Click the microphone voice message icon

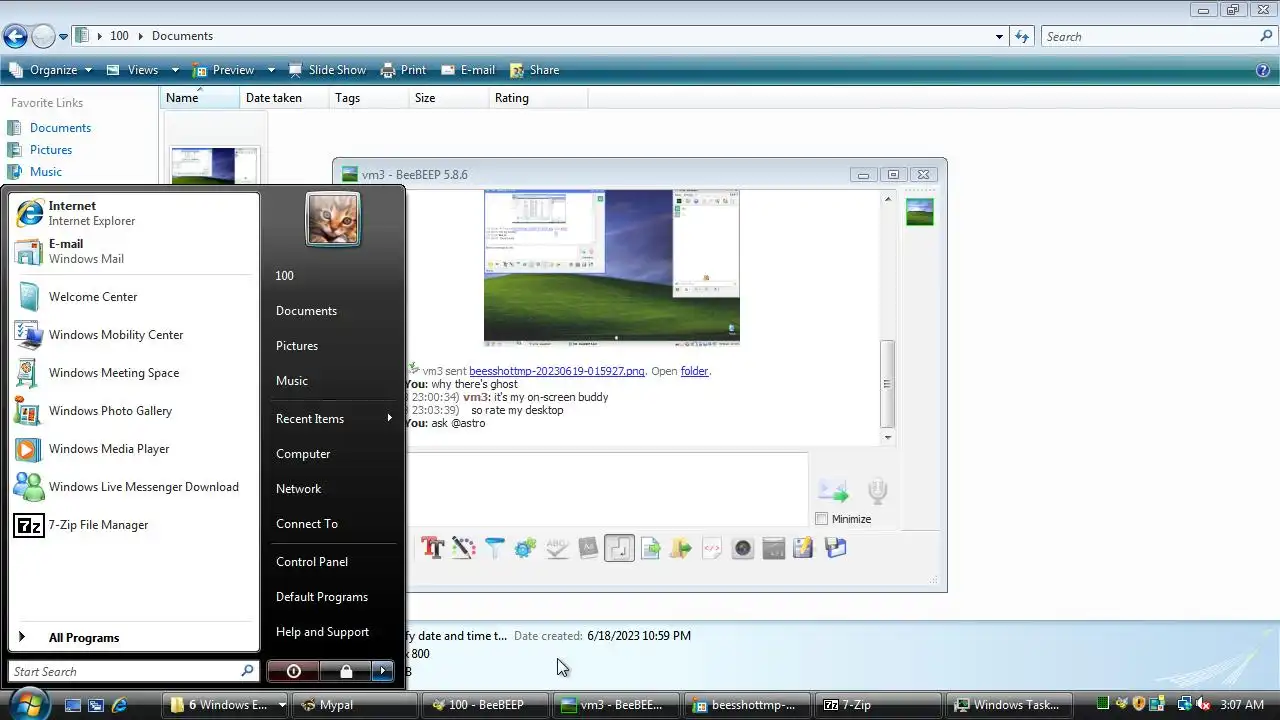coord(877,490)
